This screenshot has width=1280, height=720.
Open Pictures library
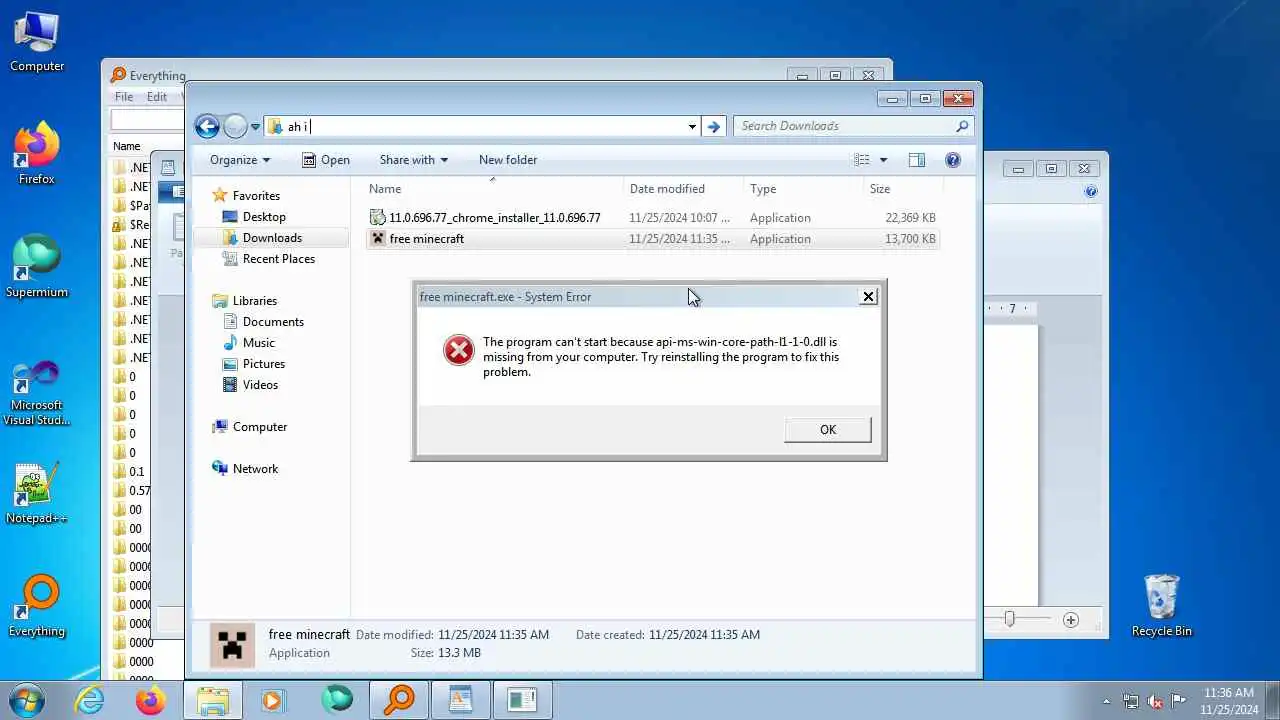coord(264,364)
